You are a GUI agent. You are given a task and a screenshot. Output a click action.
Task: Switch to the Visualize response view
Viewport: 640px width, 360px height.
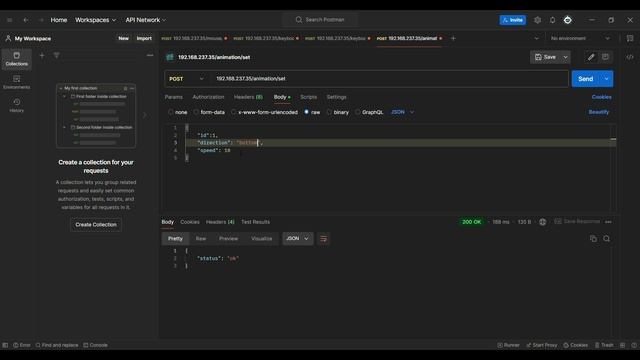point(262,239)
